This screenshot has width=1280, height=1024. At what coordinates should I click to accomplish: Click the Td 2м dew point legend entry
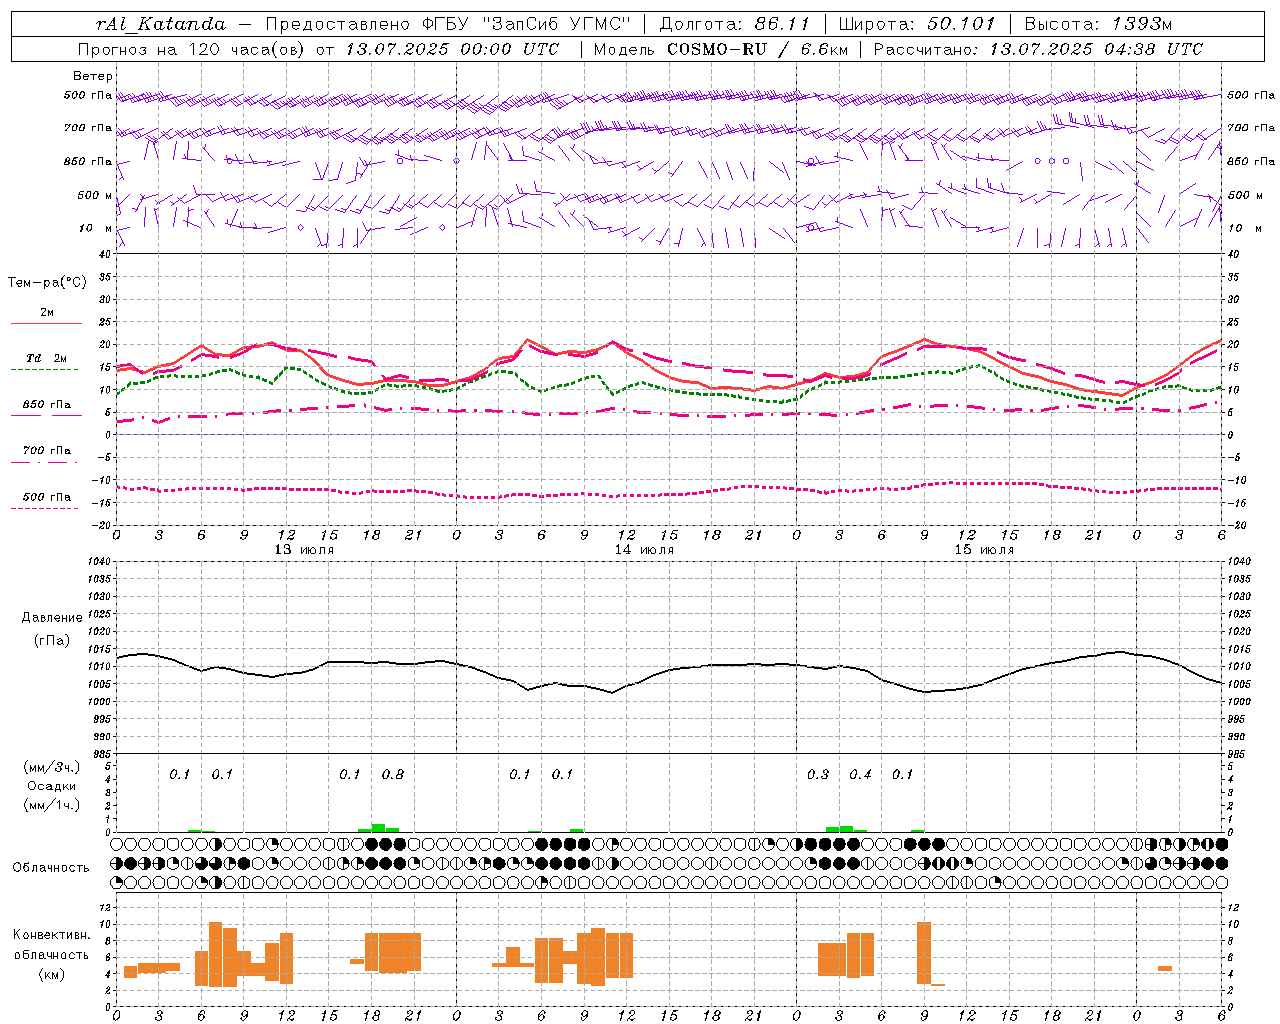click(47, 358)
